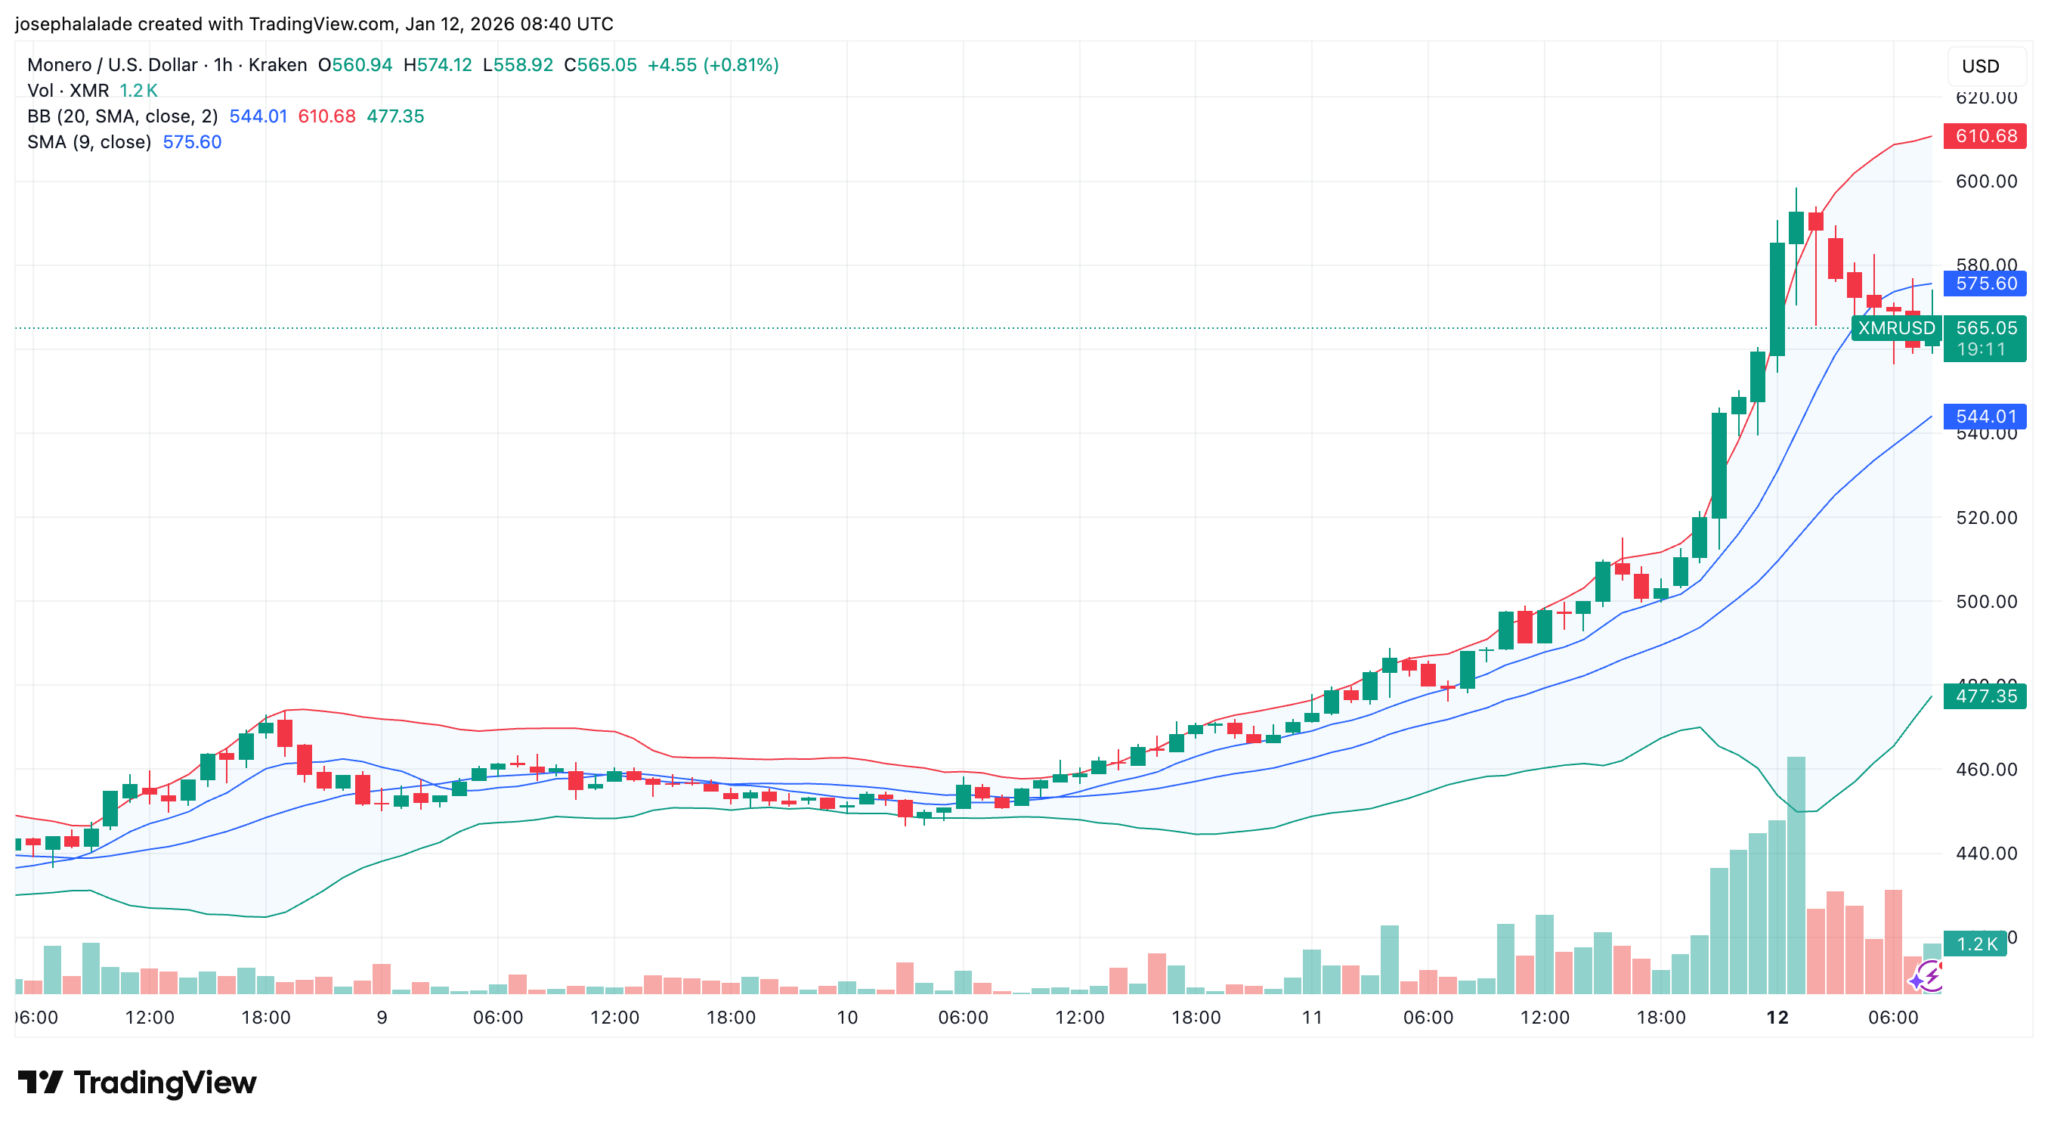Click the Monero / U.S. Dollar symbol title
Screen dimensions: 2048x1128
tap(112, 65)
